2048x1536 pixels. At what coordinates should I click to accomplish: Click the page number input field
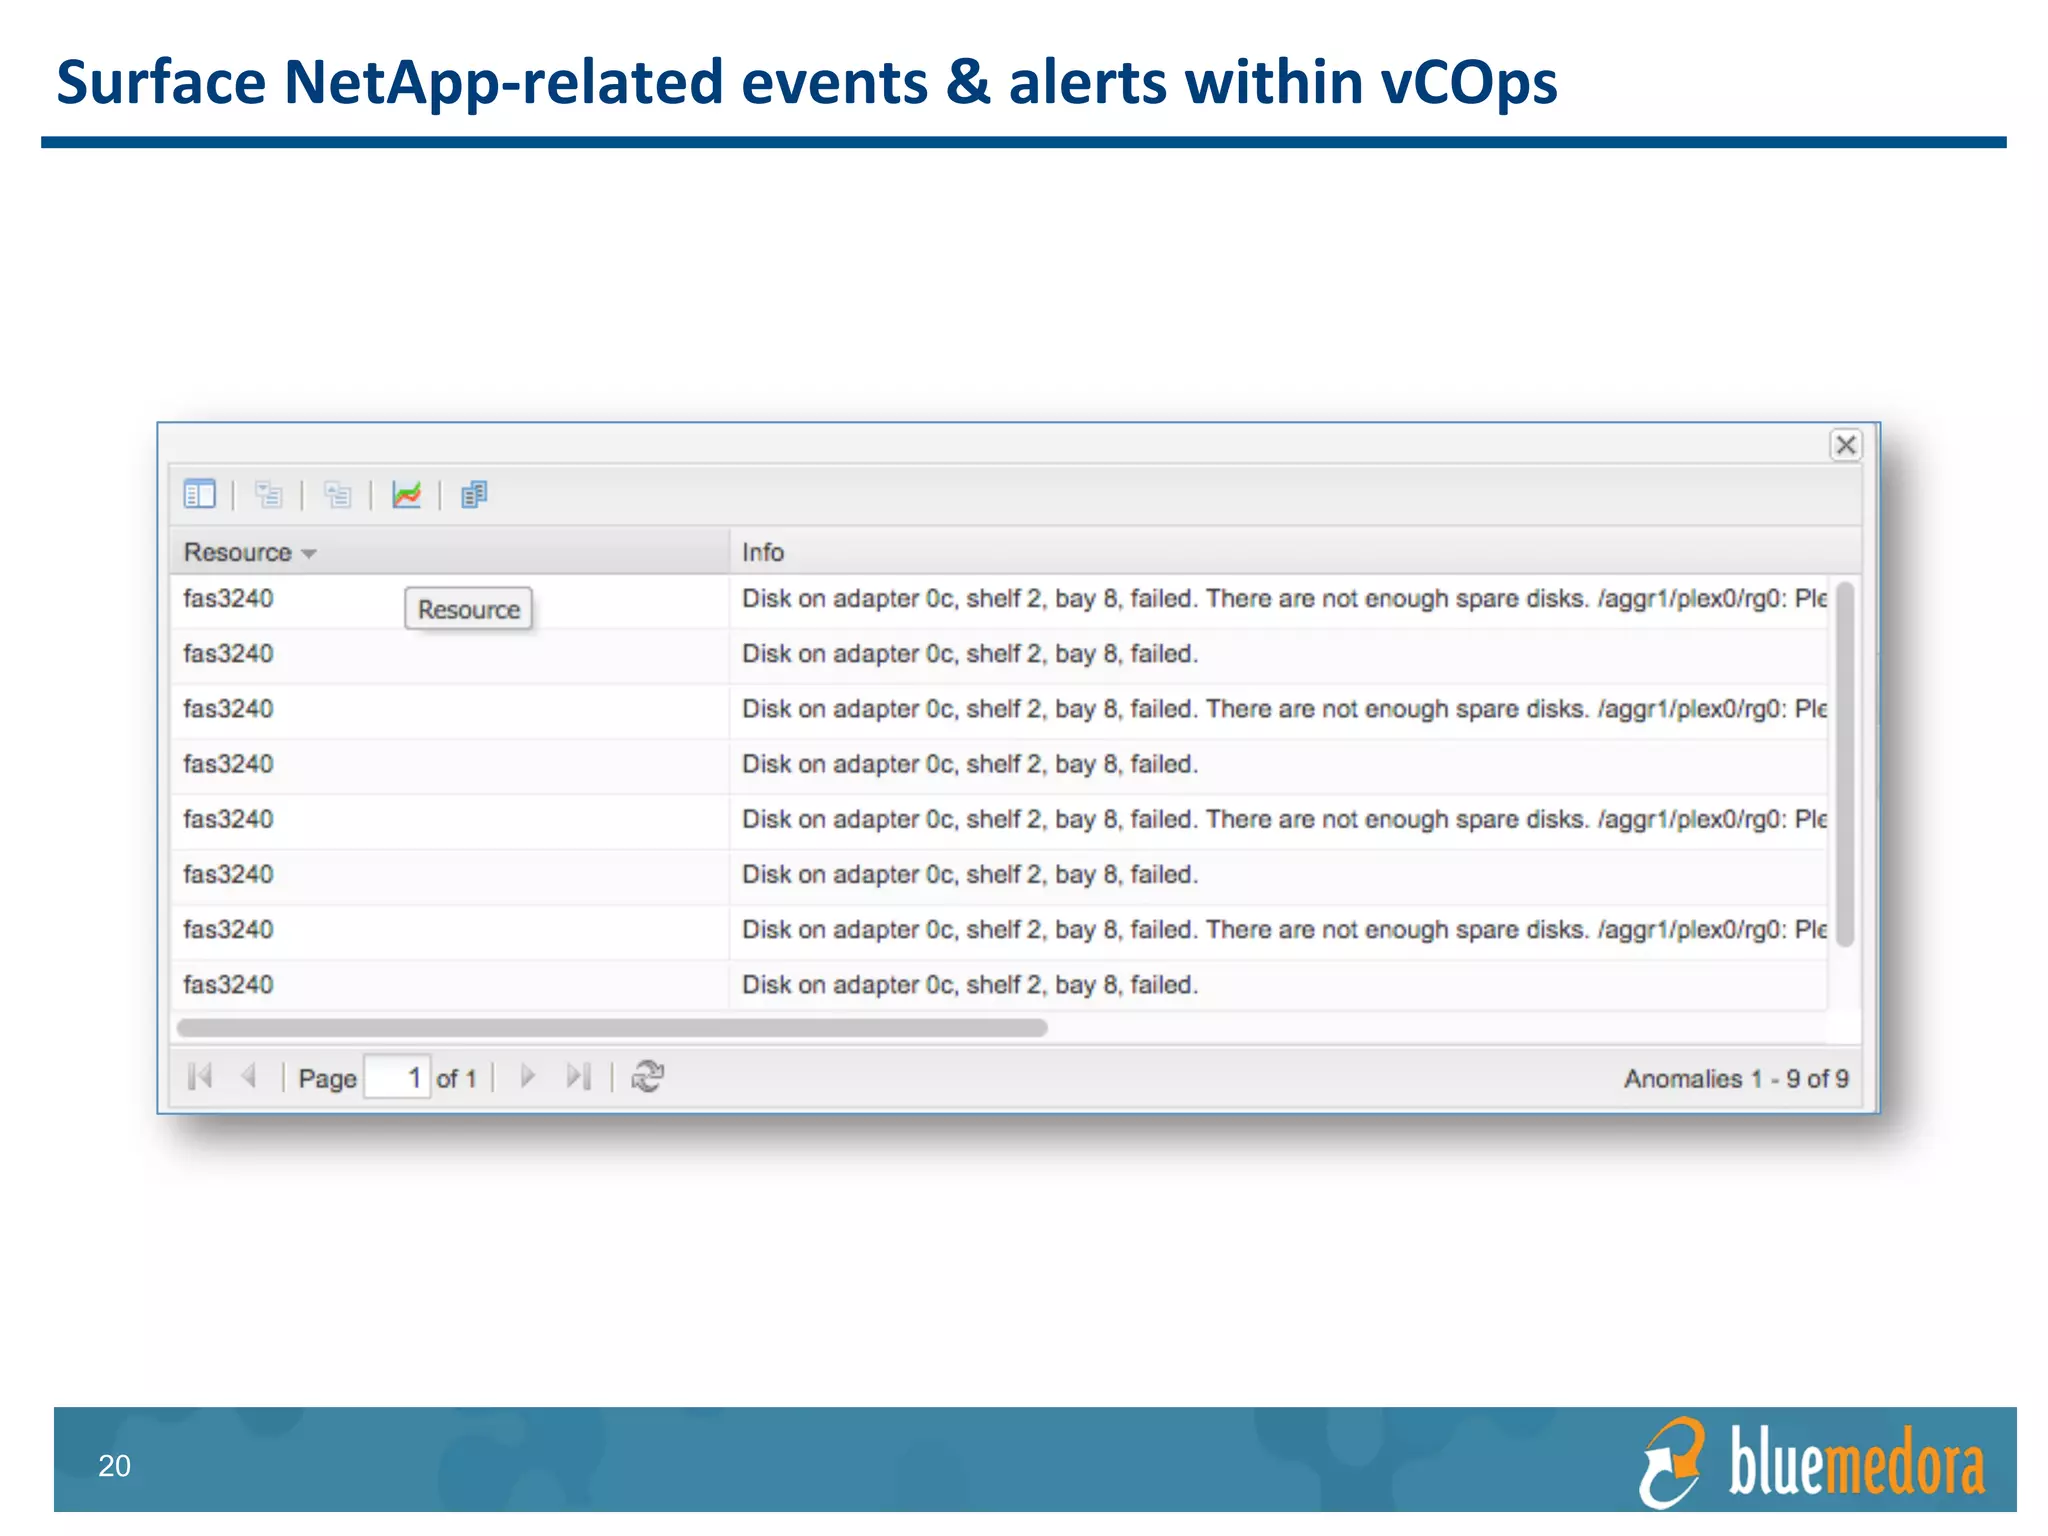tap(397, 1077)
